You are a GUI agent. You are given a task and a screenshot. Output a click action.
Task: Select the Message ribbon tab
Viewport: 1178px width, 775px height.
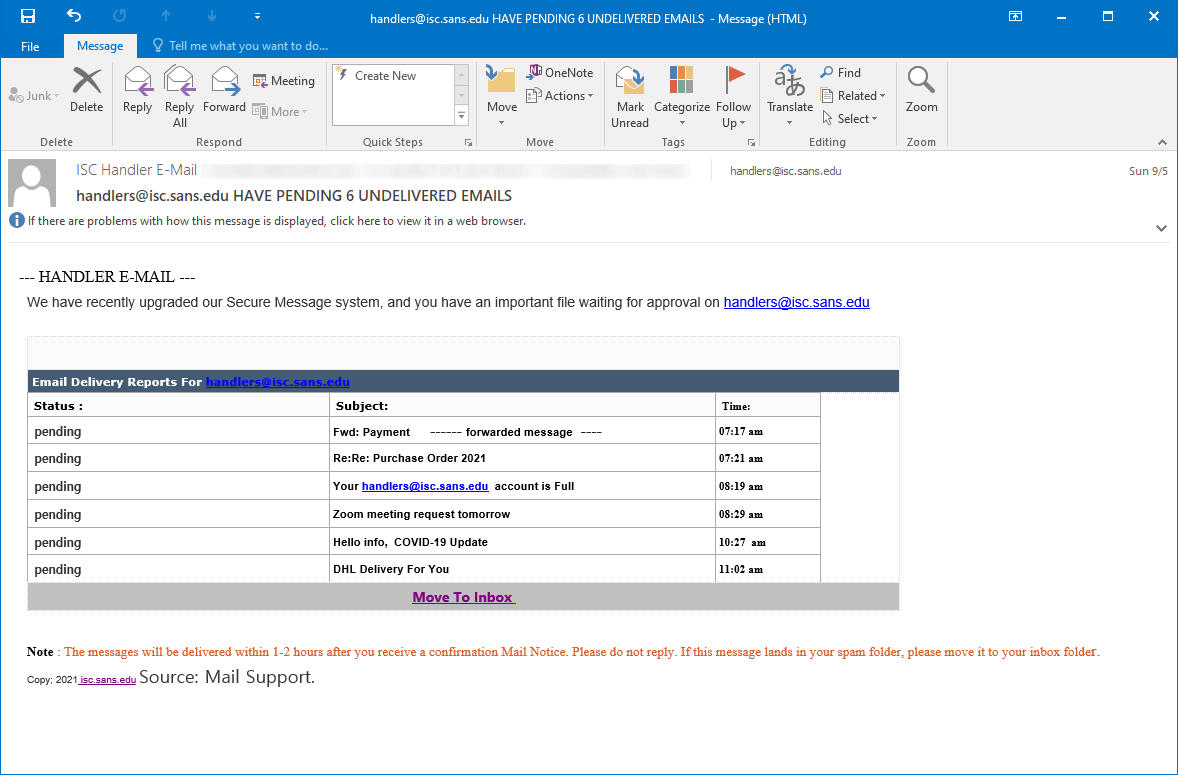(100, 46)
